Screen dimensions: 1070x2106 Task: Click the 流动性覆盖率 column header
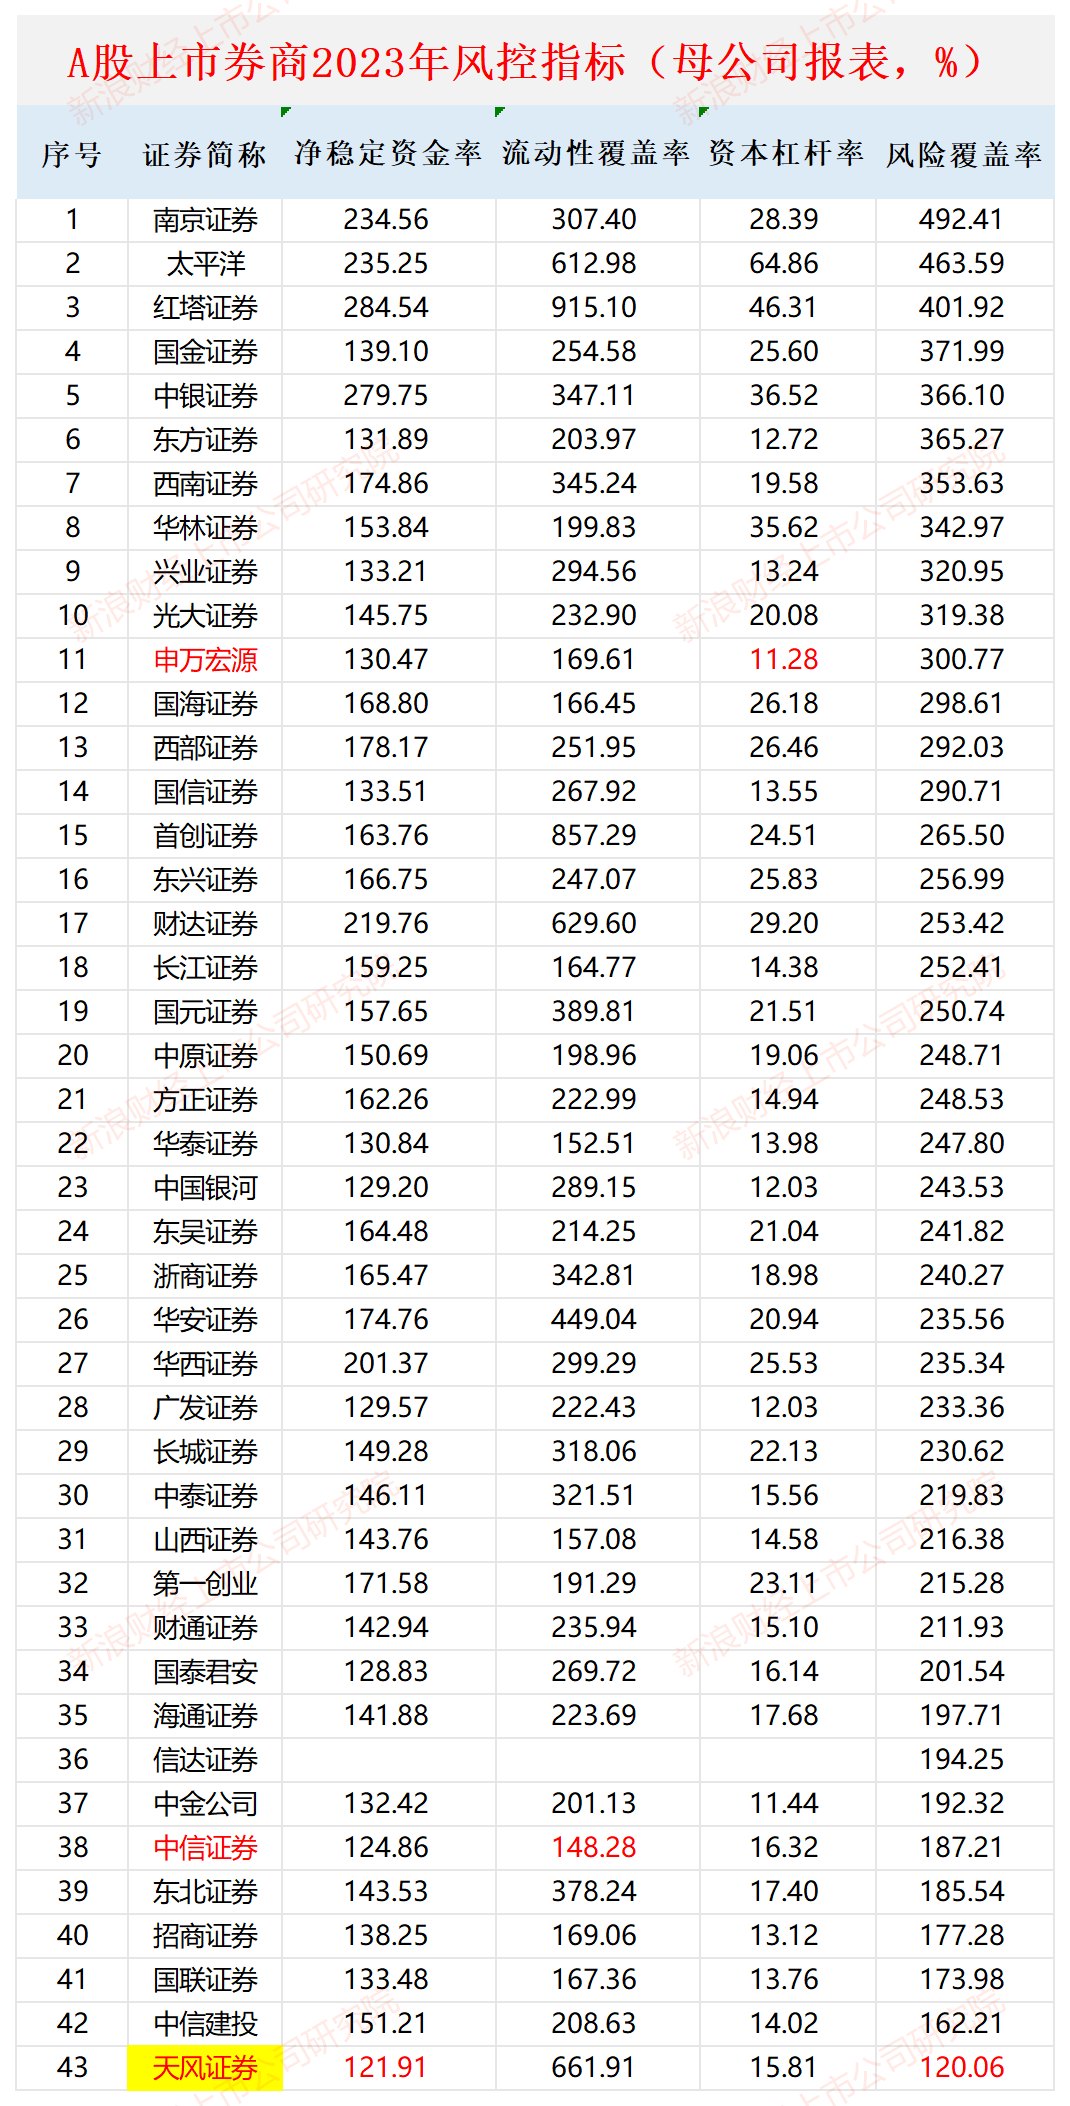point(596,153)
